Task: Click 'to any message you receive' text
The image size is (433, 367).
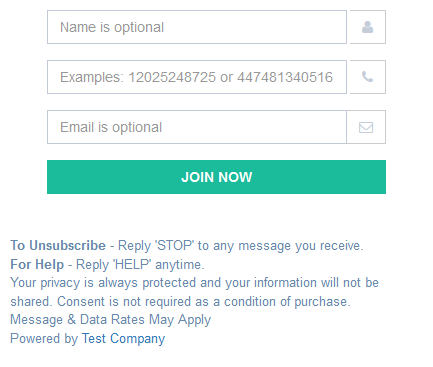Action: click(280, 246)
